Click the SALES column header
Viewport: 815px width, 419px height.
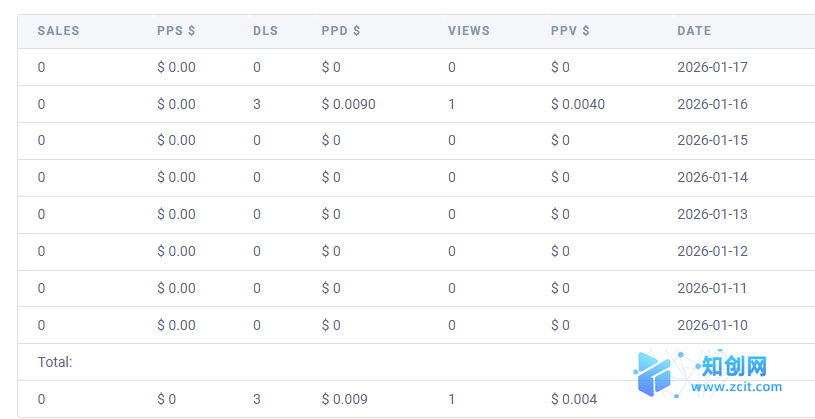coord(58,31)
